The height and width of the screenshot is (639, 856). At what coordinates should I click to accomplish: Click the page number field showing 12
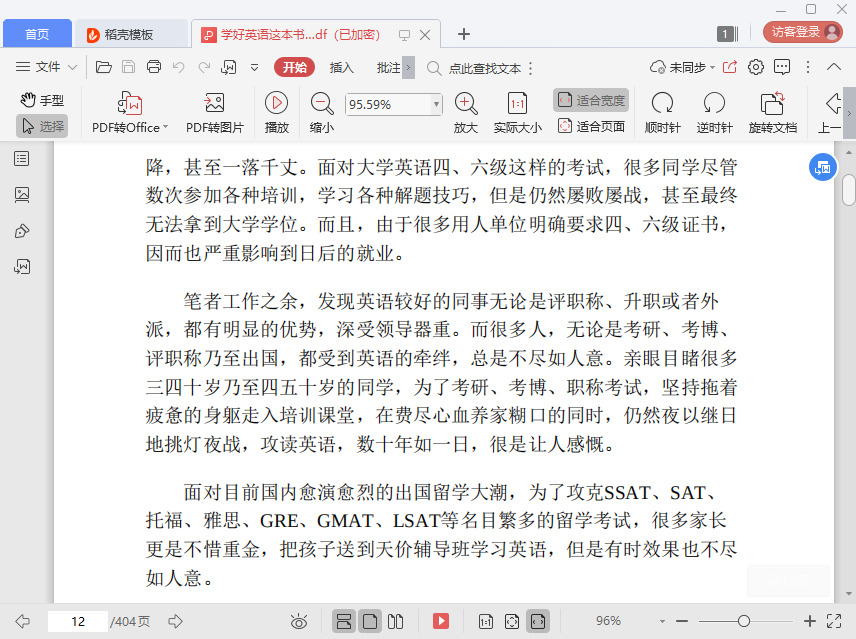(78, 621)
